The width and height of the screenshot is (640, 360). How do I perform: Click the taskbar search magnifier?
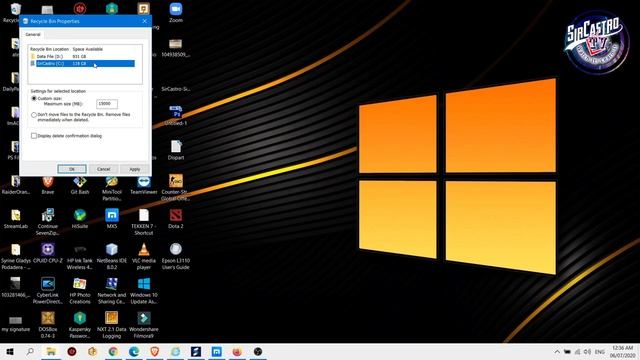[30, 351]
